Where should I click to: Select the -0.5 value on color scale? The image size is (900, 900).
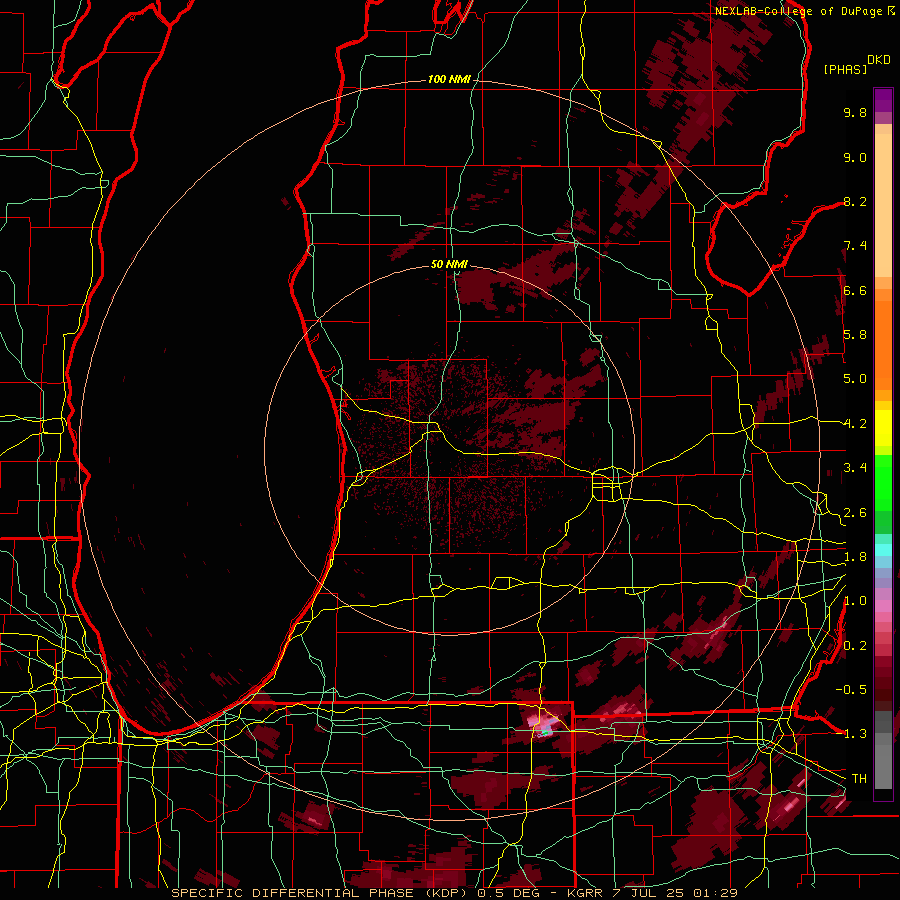[851, 690]
